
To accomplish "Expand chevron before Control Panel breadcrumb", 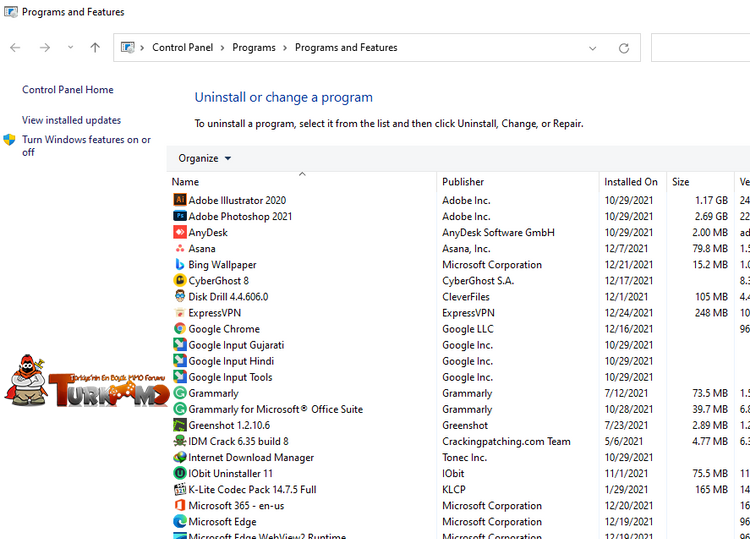I will coord(142,48).
